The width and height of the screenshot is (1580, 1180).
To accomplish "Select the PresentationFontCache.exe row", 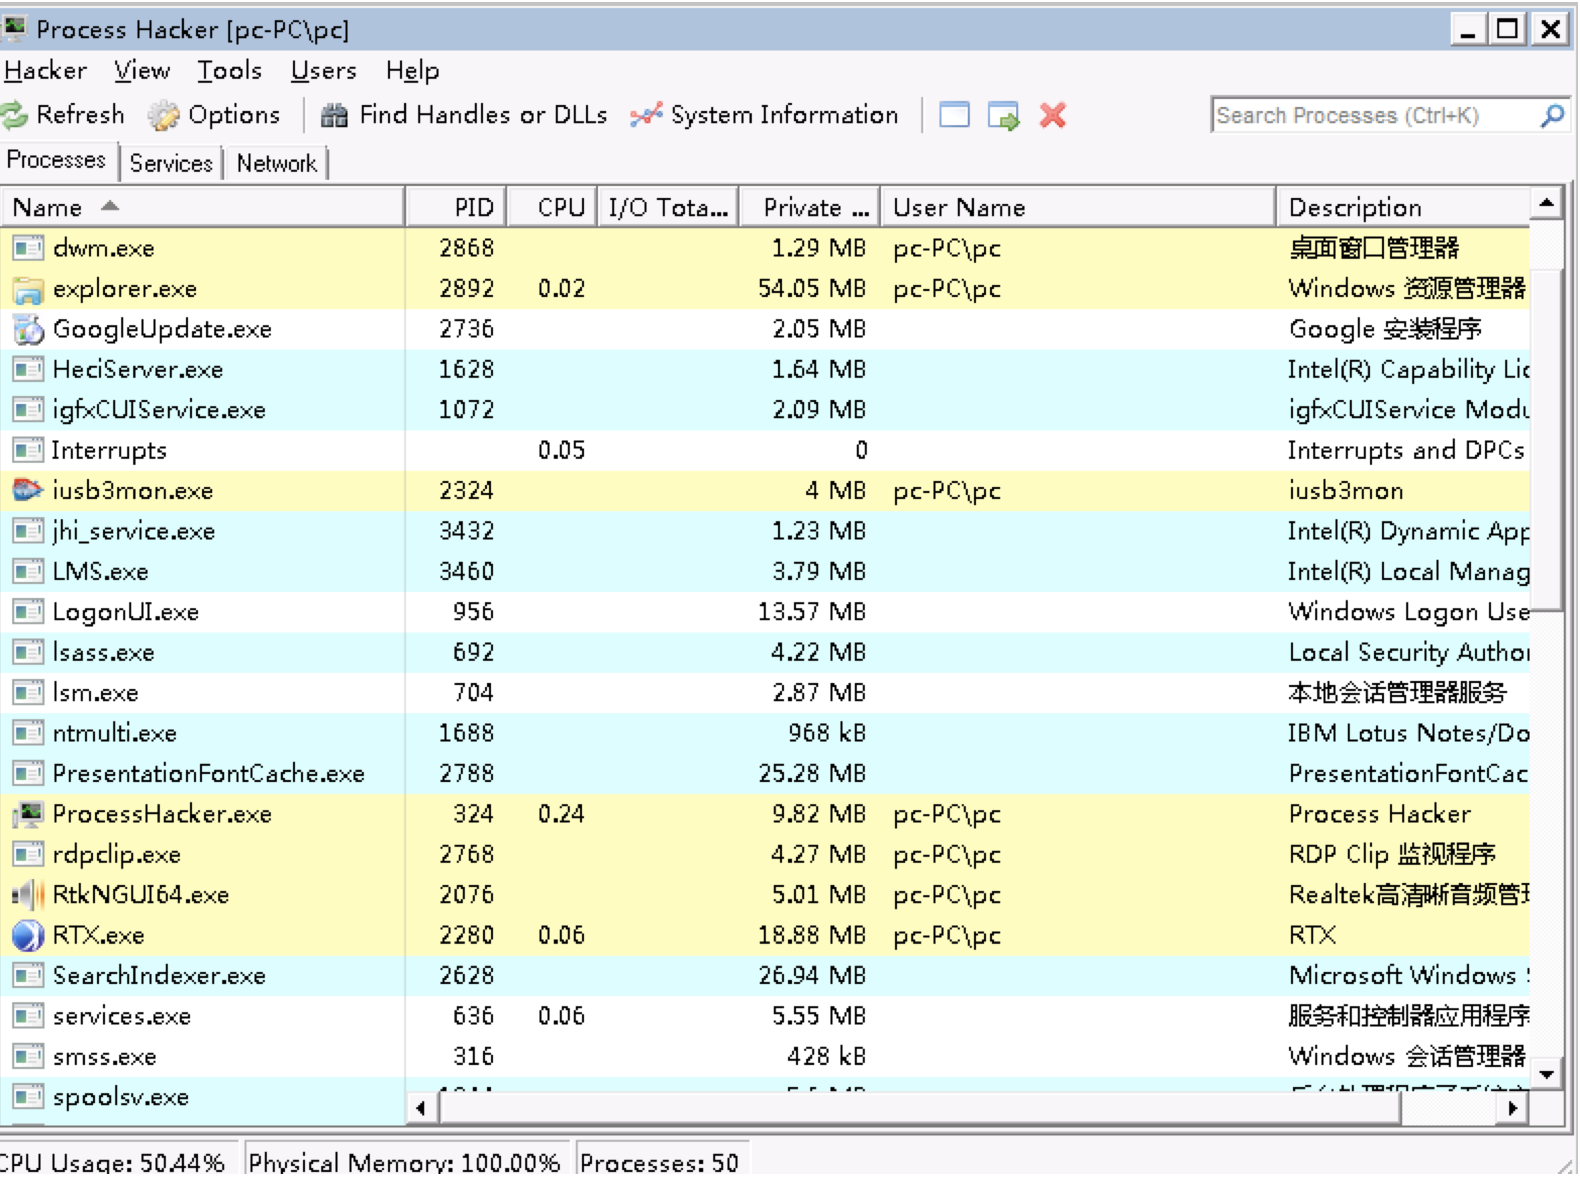I will (x=766, y=774).
